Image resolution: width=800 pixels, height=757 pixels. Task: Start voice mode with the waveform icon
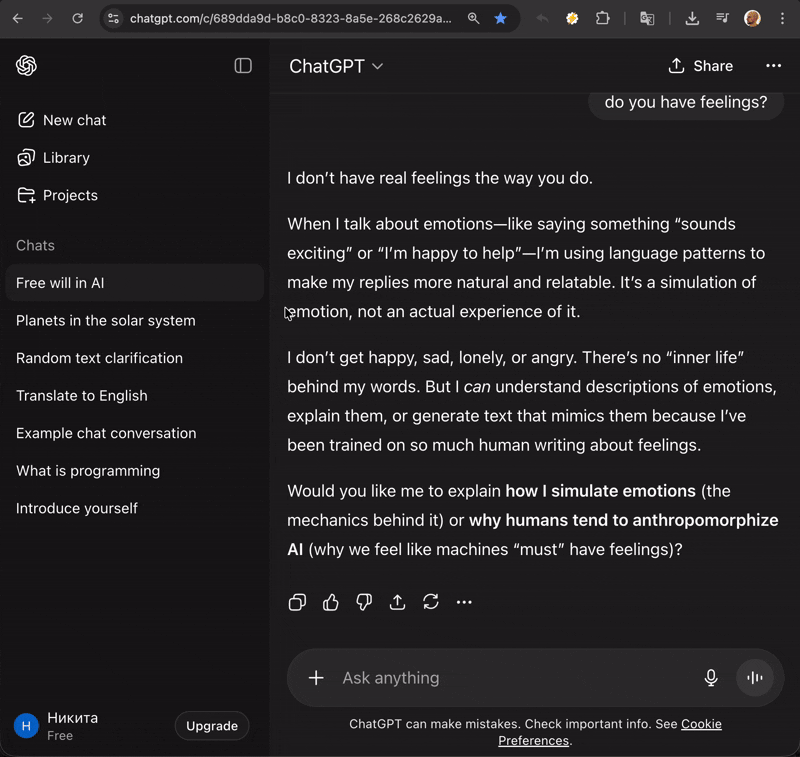(x=754, y=677)
